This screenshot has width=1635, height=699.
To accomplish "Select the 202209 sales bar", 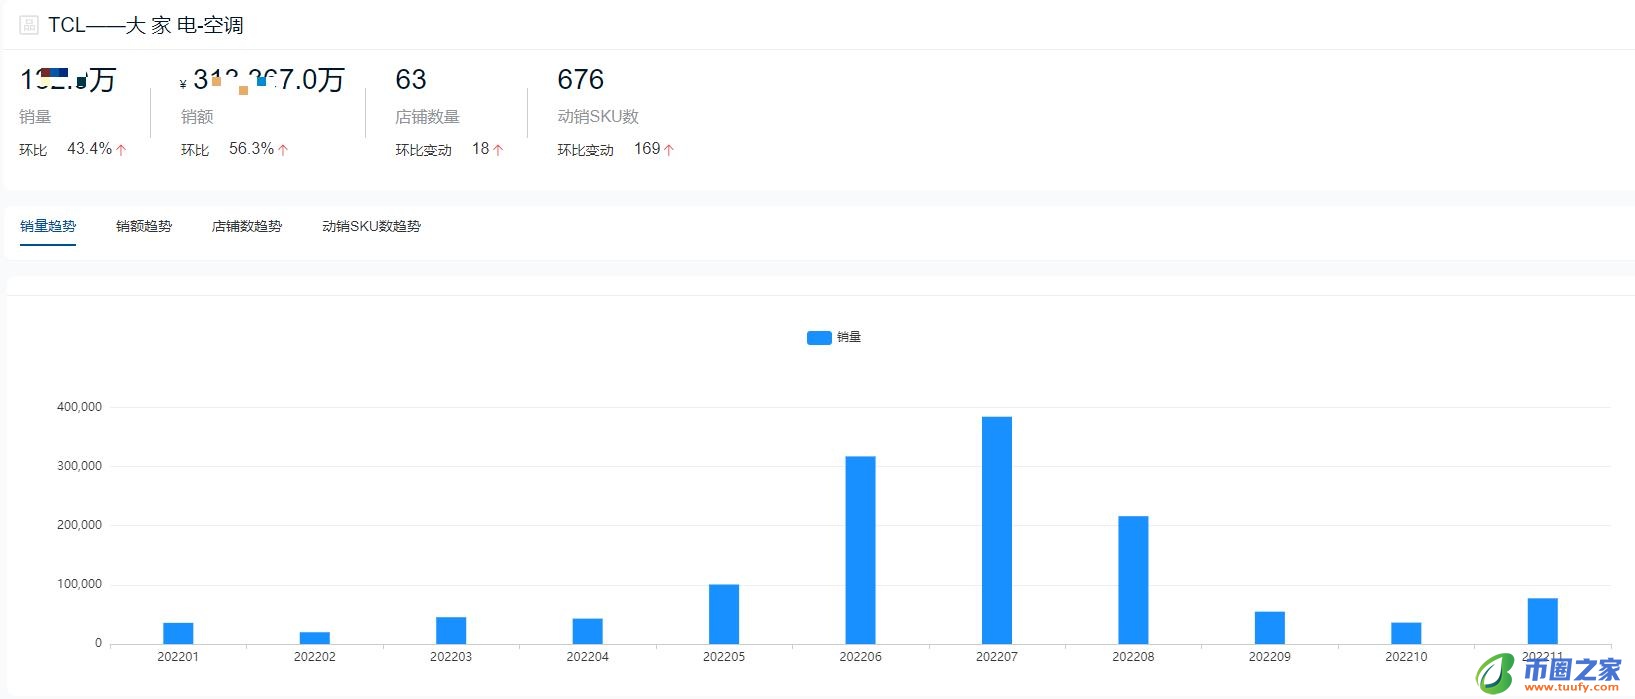I will click(1270, 628).
